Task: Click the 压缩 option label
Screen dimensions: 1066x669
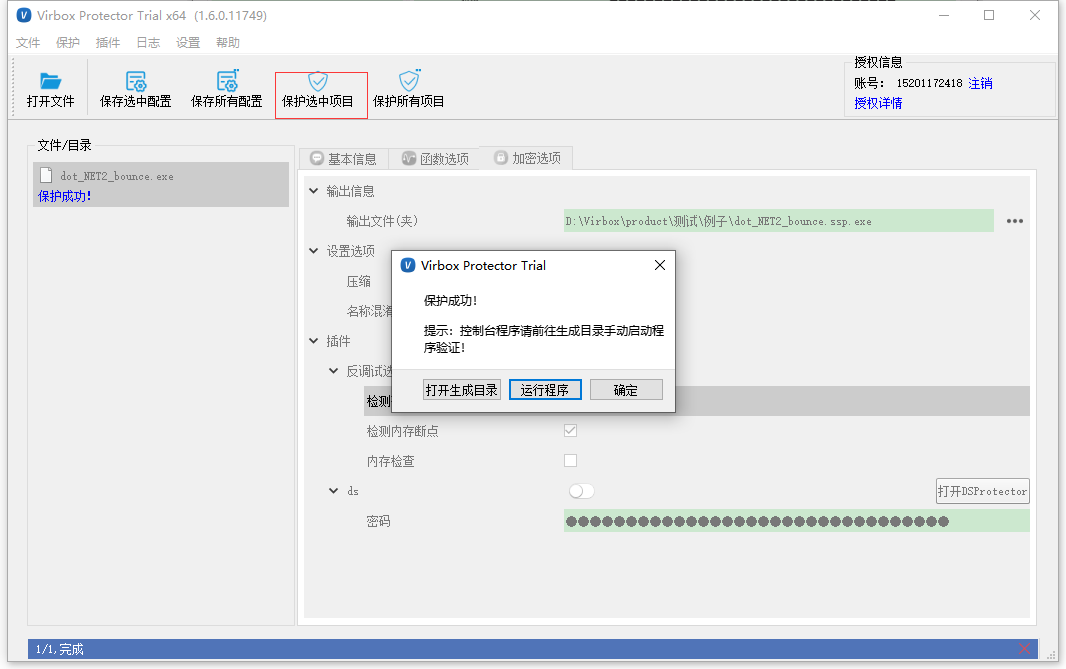Action: pos(359,281)
